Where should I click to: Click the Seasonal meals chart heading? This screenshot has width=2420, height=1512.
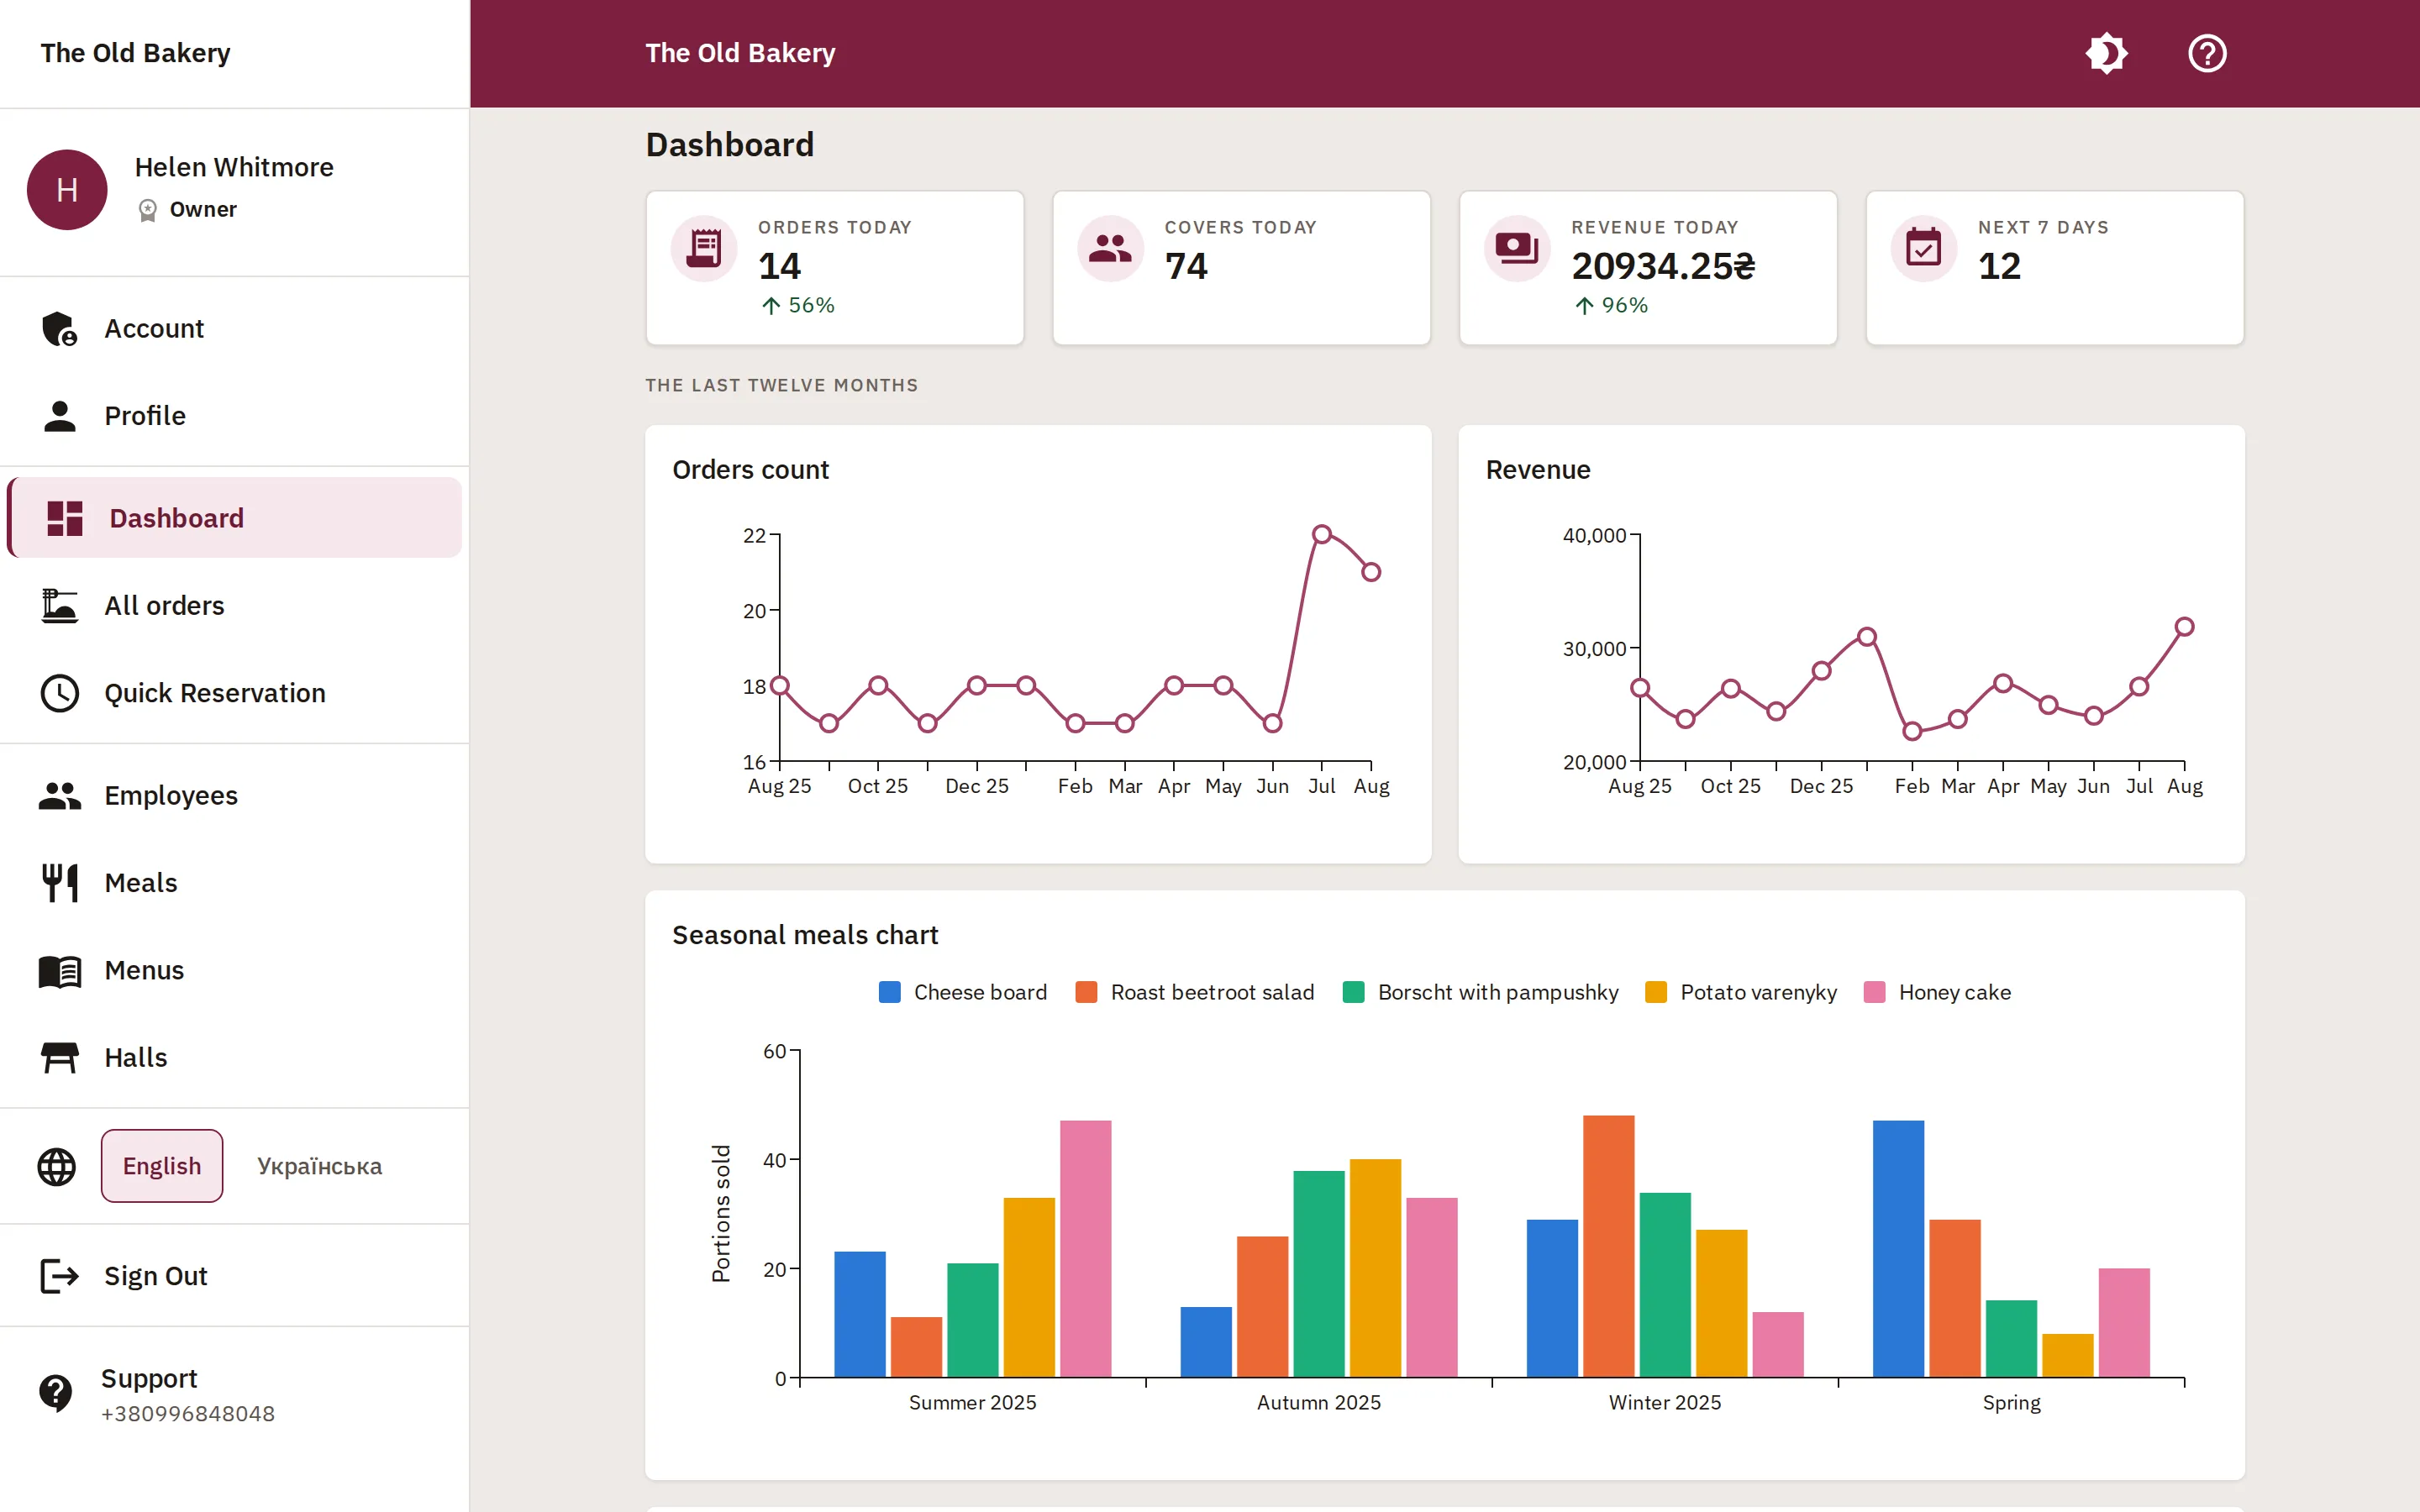coord(805,935)
